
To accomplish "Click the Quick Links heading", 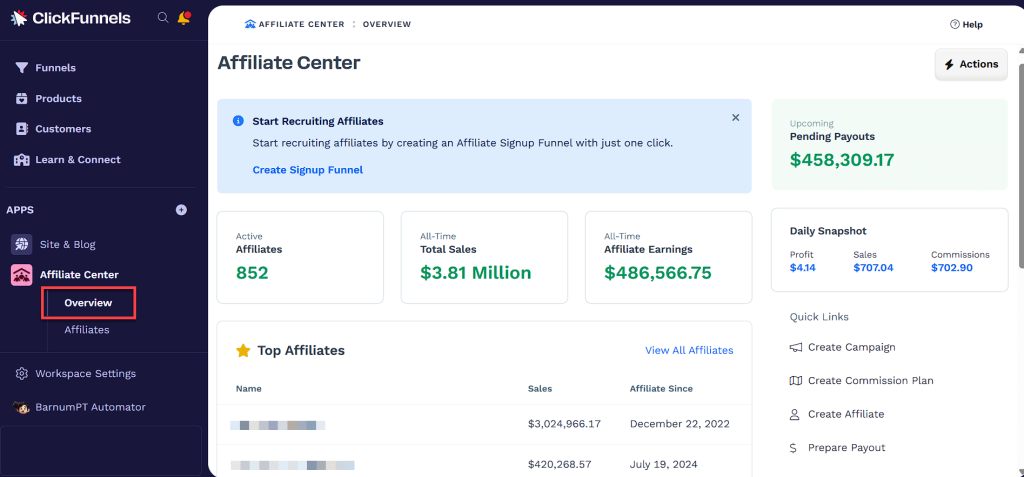I will tap(819, 317).
